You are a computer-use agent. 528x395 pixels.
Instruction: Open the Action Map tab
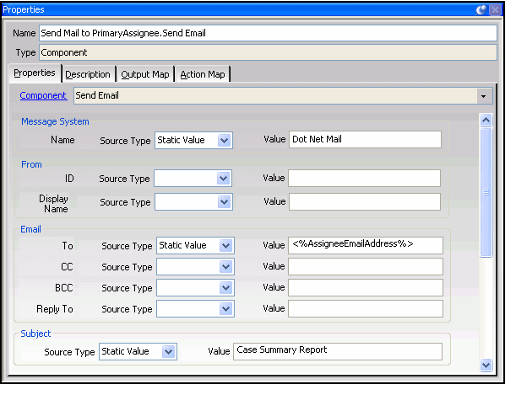[x=203, y=74]
